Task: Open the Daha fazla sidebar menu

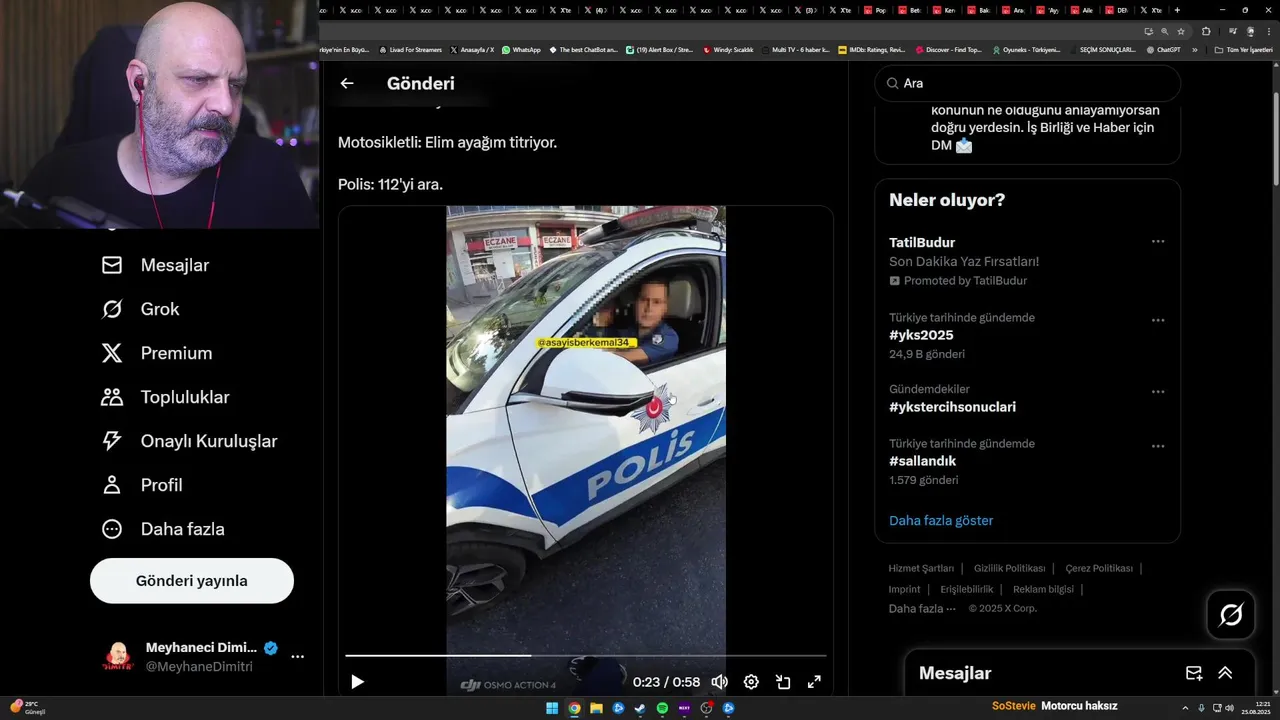Action: [163, 529]
